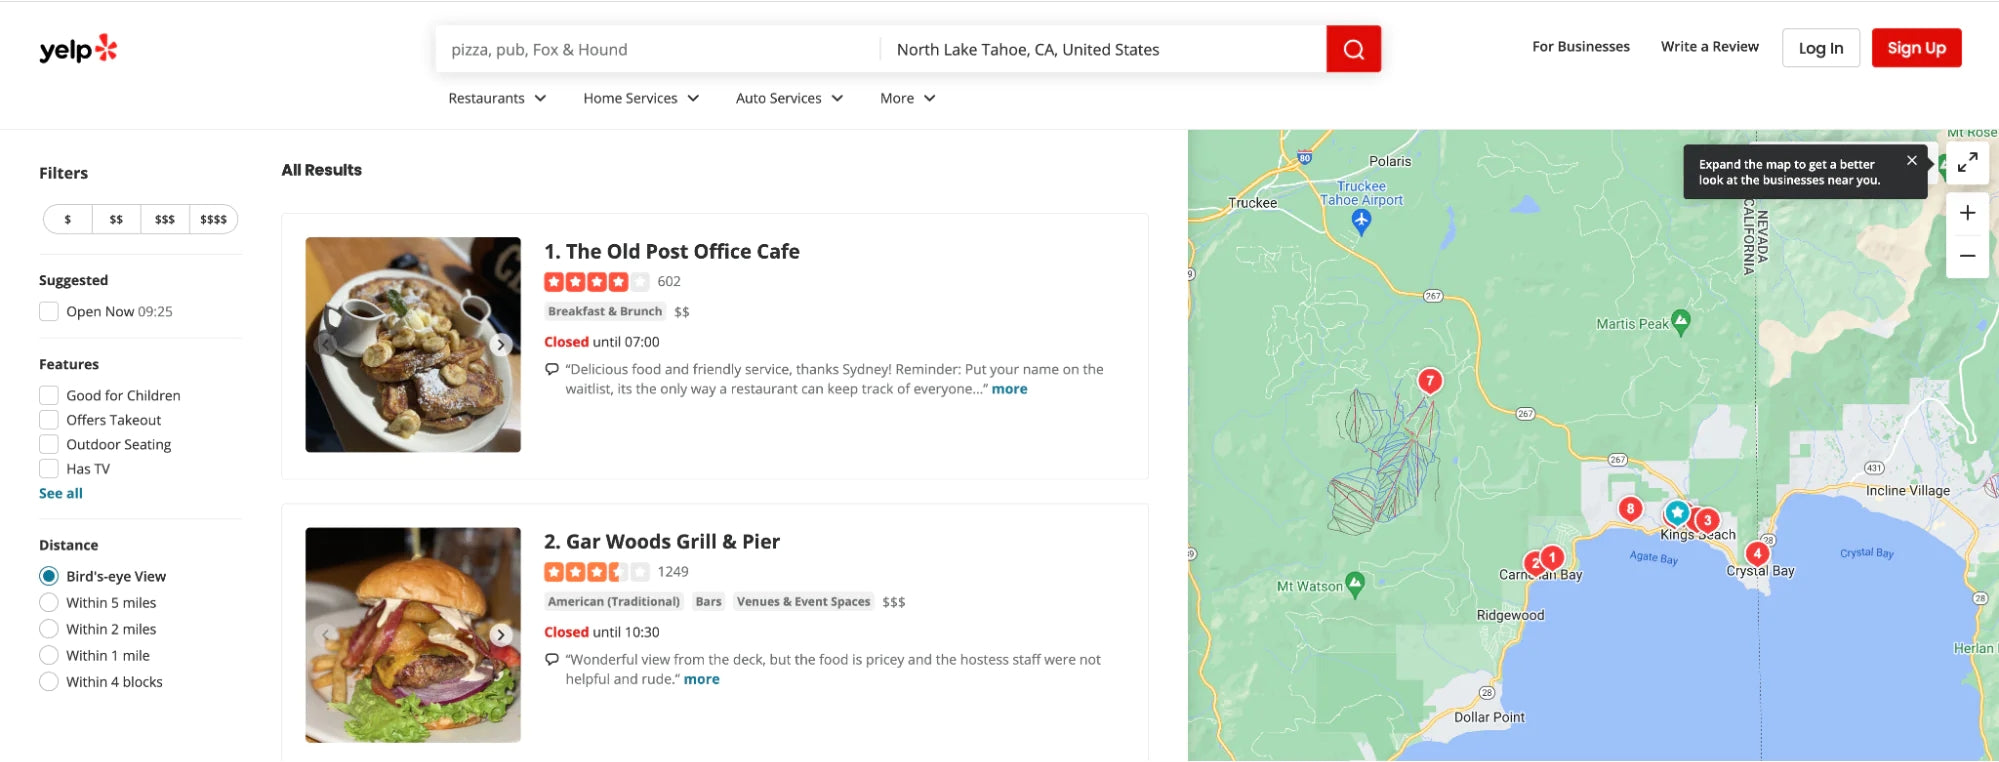Image resolution: width=1999 pixels, height=762 pixels.
Task: Read more of Old Post Office Cafe review
Action: coord(1009,389)
